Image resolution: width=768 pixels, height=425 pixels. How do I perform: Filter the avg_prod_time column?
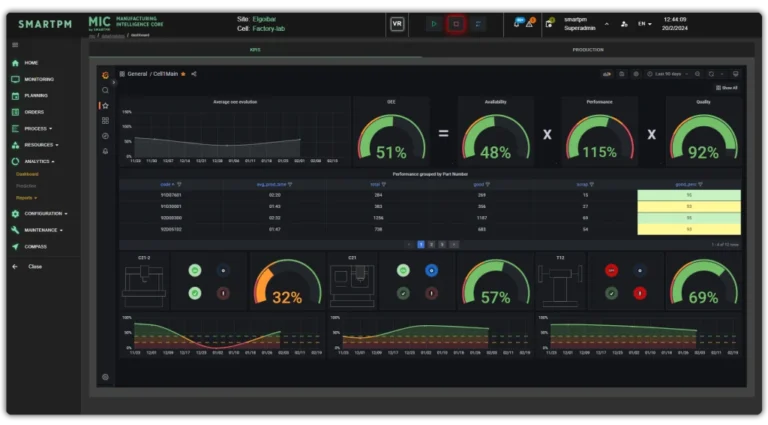point(290,185)
